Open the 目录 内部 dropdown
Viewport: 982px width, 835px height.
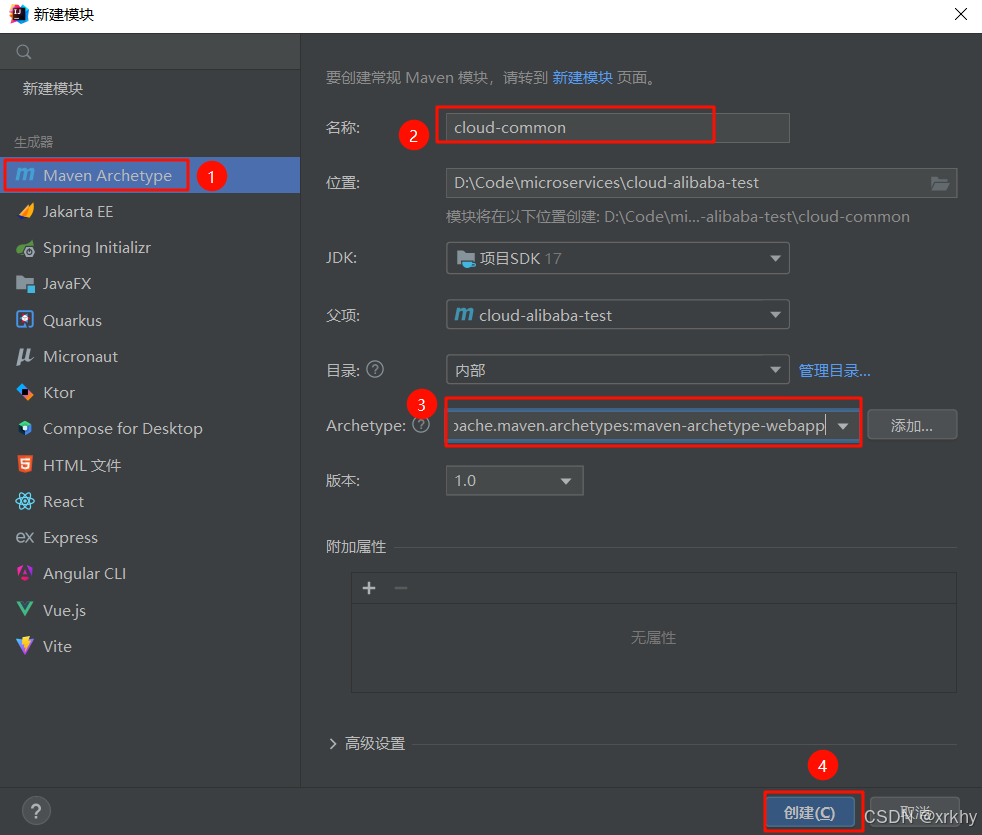click(618, 370)
